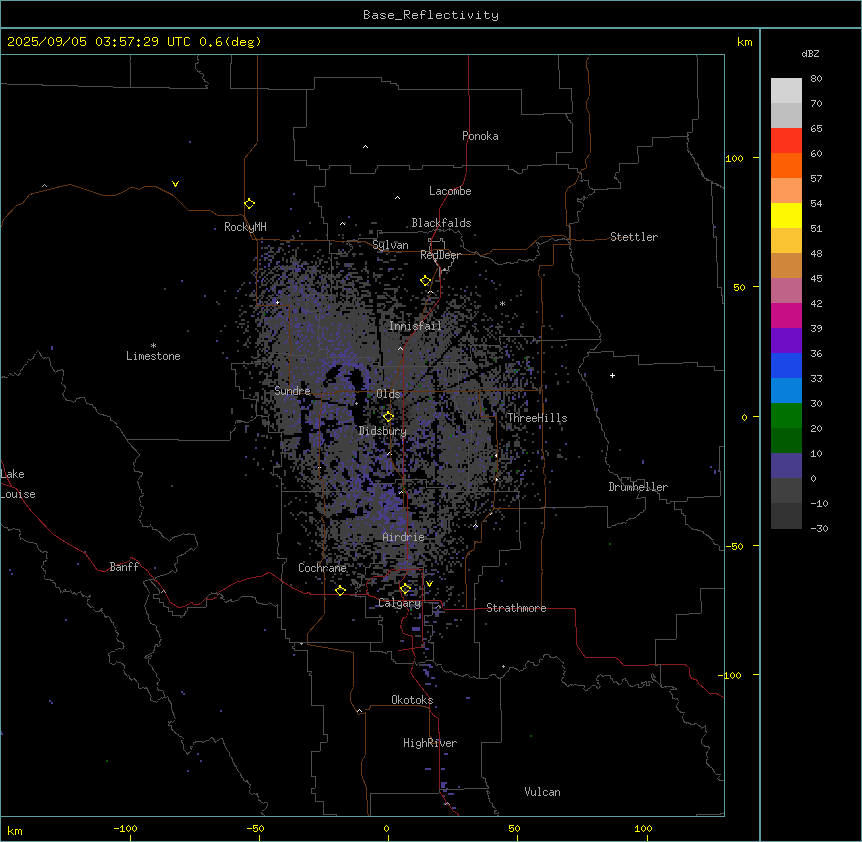Pick the magenta swatch in the dBZ legend
862x842 pixels.
tap(786, 315)
